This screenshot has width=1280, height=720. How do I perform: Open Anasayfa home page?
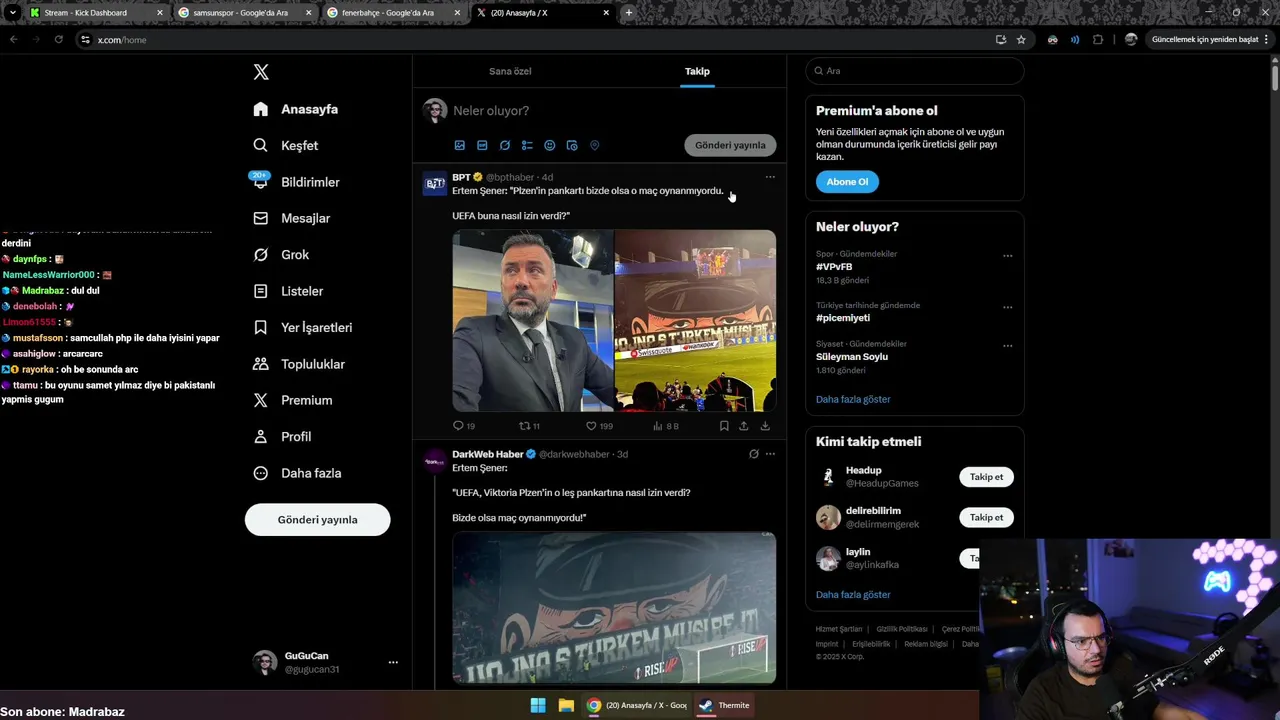point(295,109)
